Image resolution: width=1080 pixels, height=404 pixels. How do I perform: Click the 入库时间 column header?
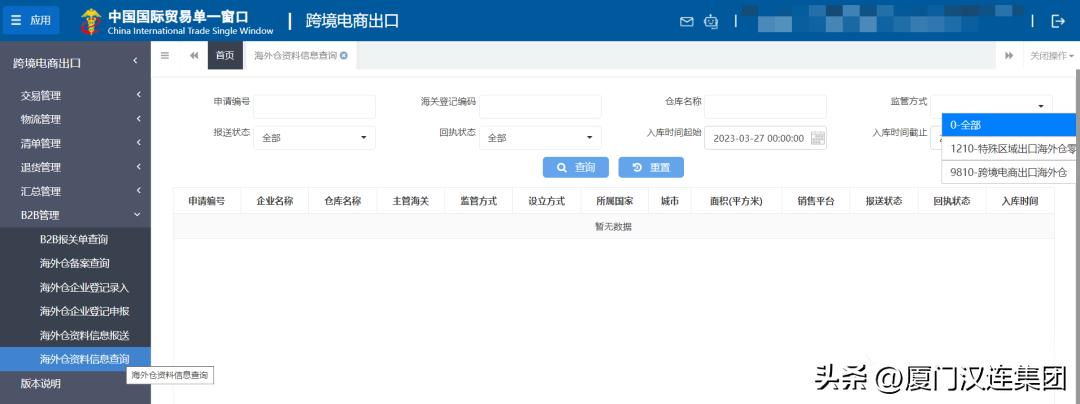coord(1020,201)
